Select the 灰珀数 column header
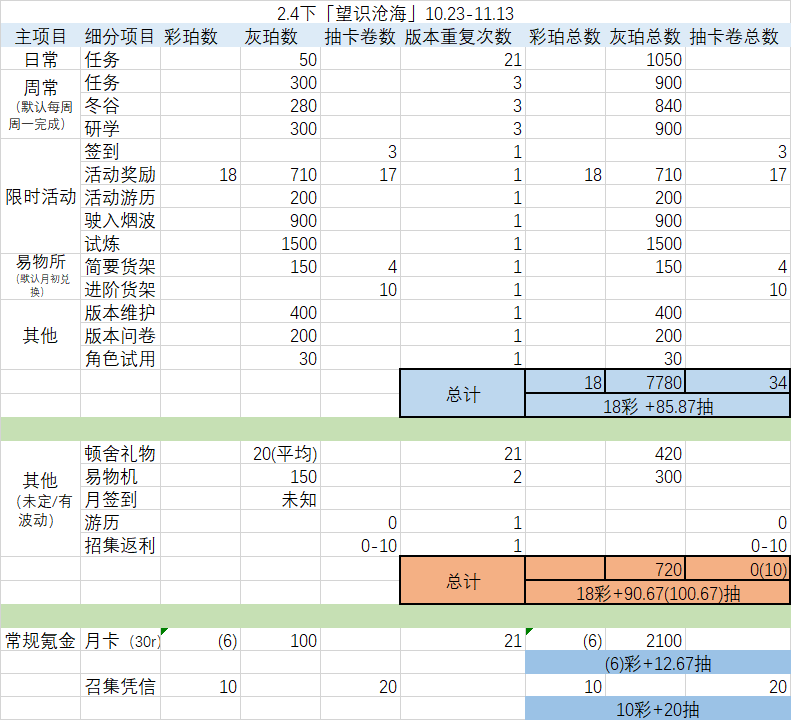 click(280, 36)
